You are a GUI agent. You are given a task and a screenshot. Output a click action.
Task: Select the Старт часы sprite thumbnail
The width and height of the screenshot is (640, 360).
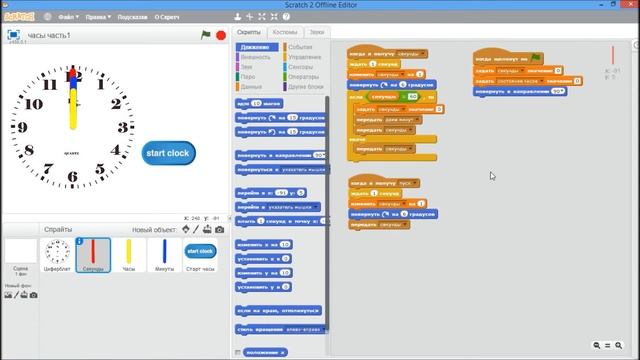point(200,255)
